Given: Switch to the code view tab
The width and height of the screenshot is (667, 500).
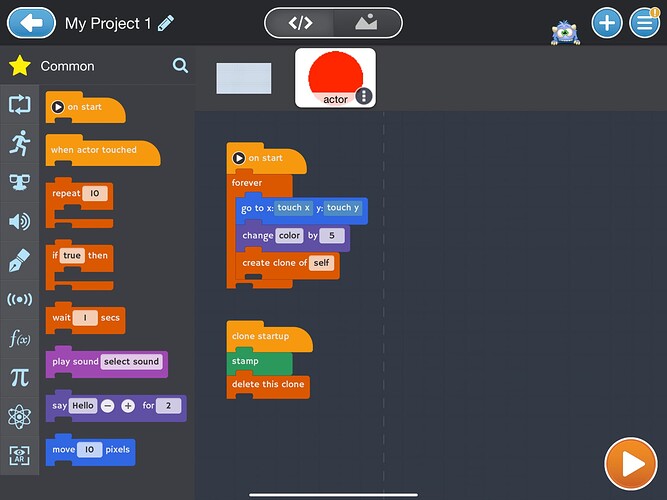Looking at the screenshot, I should pos(300,23).
